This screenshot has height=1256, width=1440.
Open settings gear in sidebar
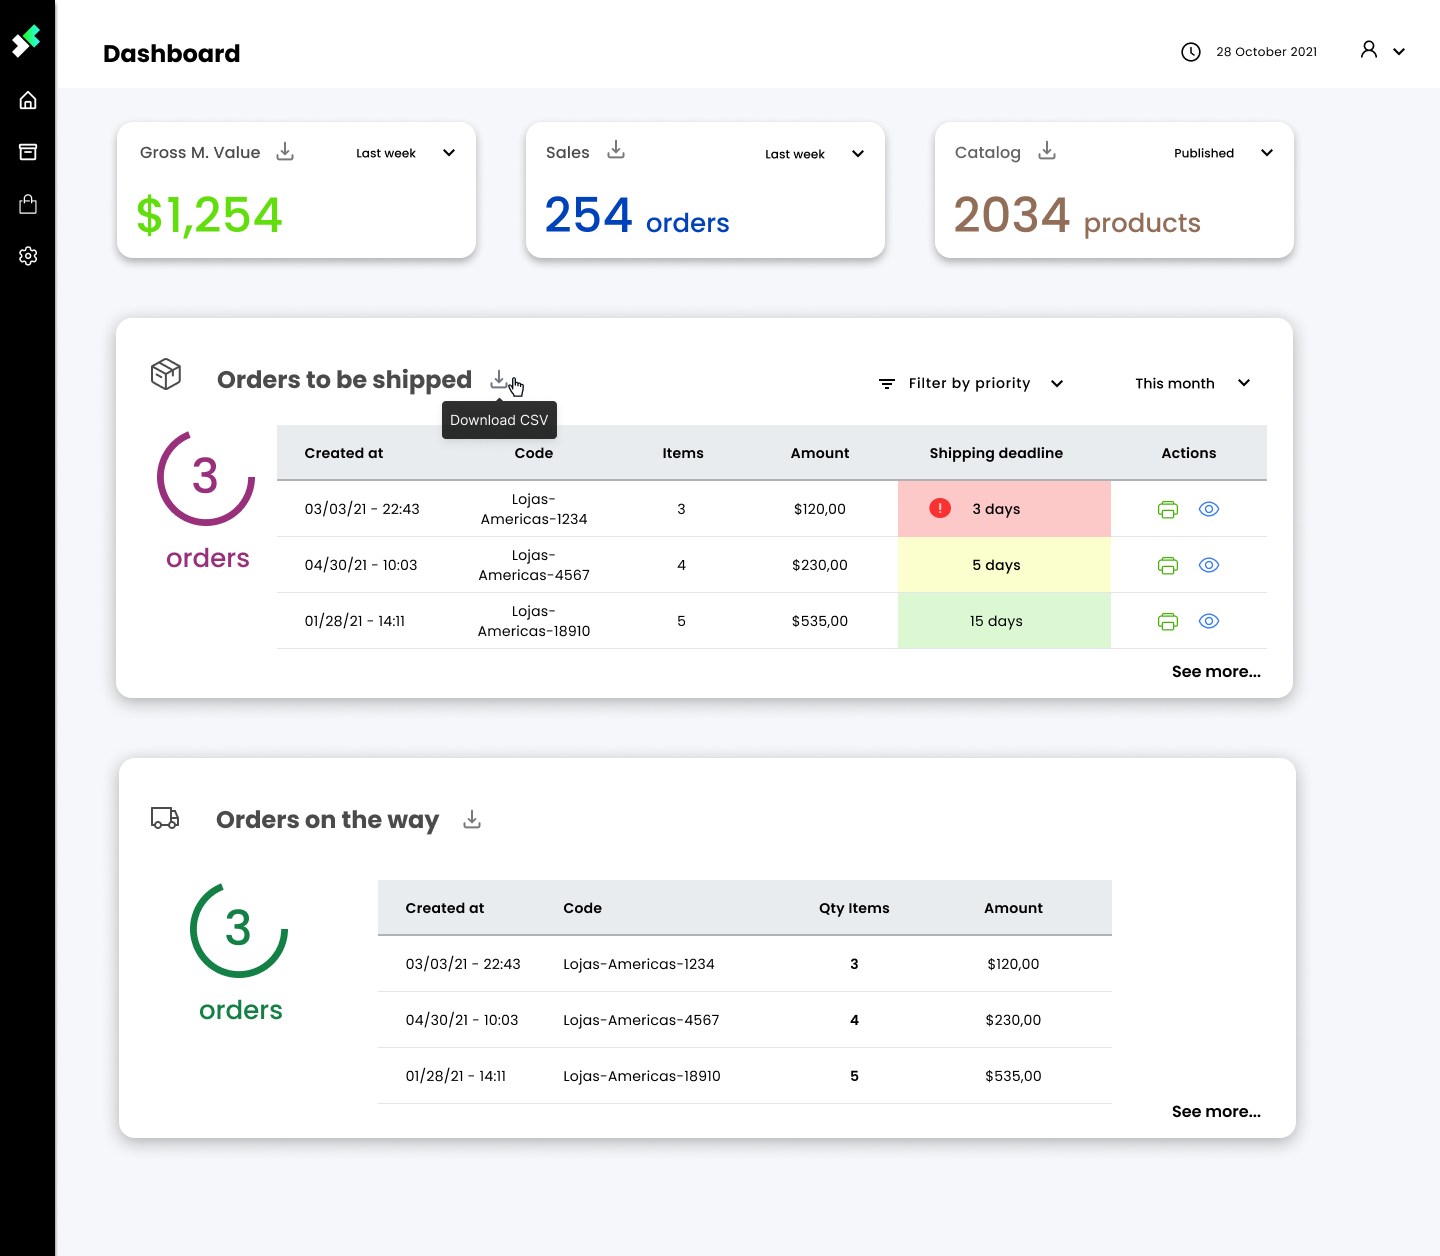pos(28,256)
